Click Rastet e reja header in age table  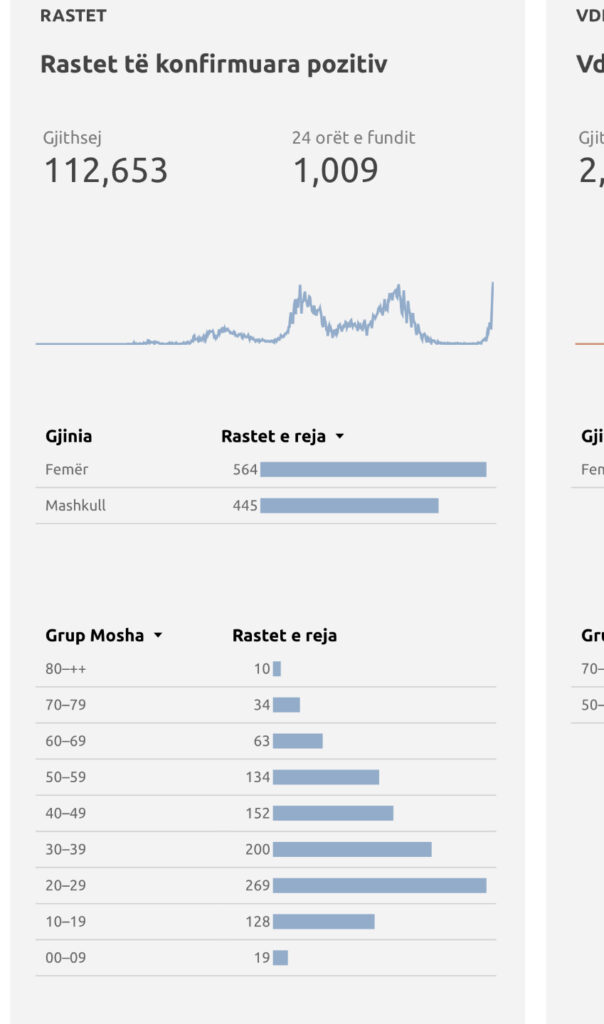click(285, 635)
